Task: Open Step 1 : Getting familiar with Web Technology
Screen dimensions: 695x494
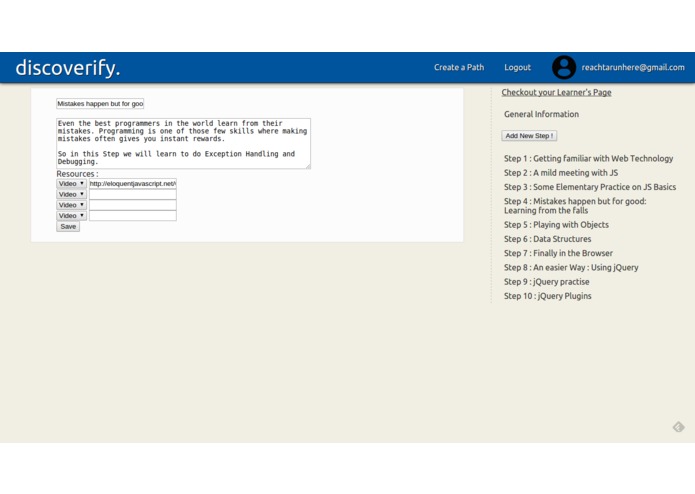Action: pos(588,159)
